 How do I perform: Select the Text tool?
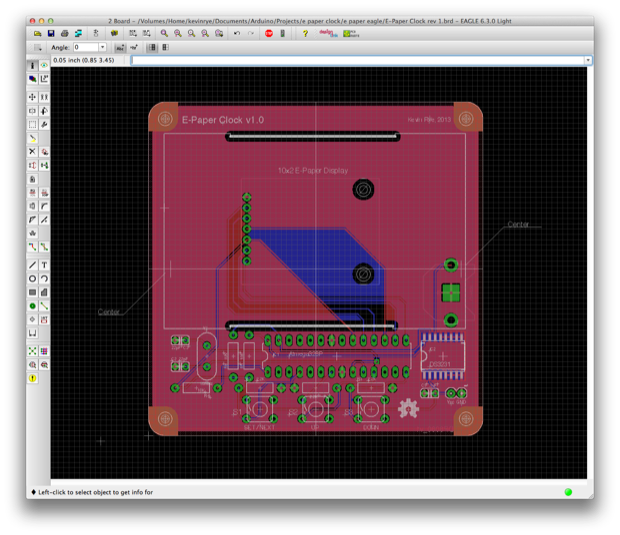tap(44, 265)
